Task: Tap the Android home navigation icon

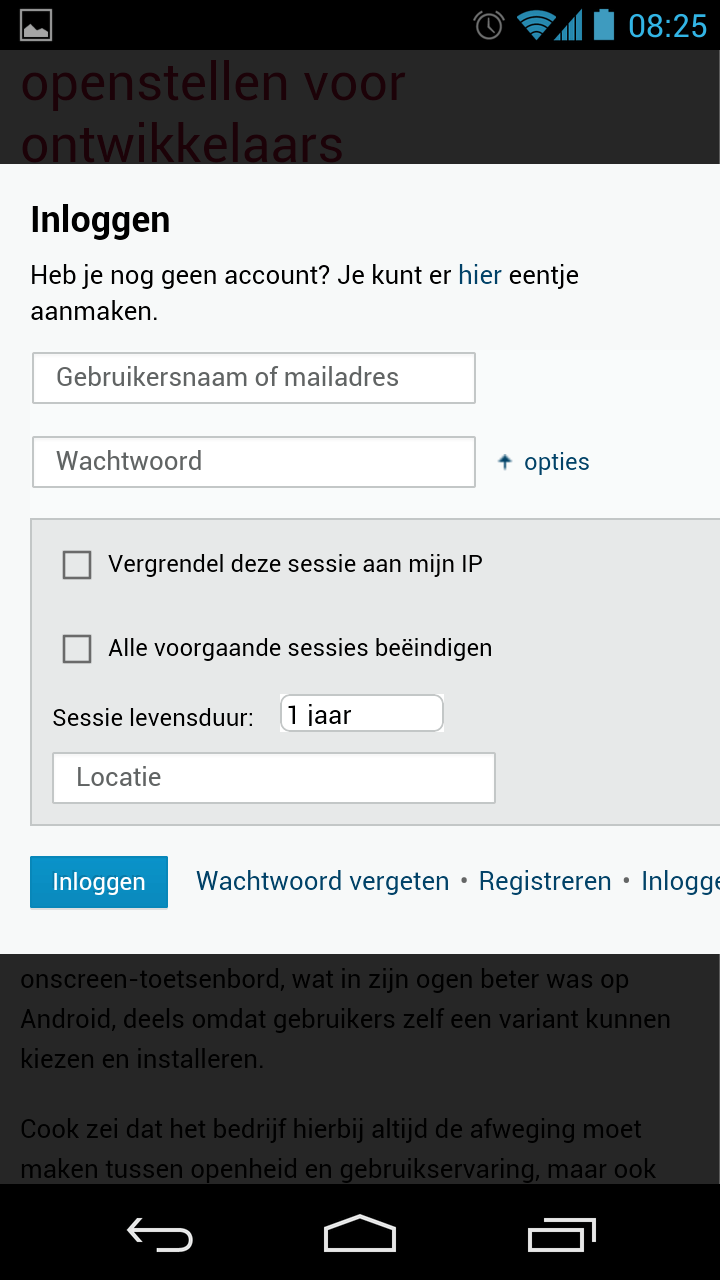Action: tap(360, 1234)
